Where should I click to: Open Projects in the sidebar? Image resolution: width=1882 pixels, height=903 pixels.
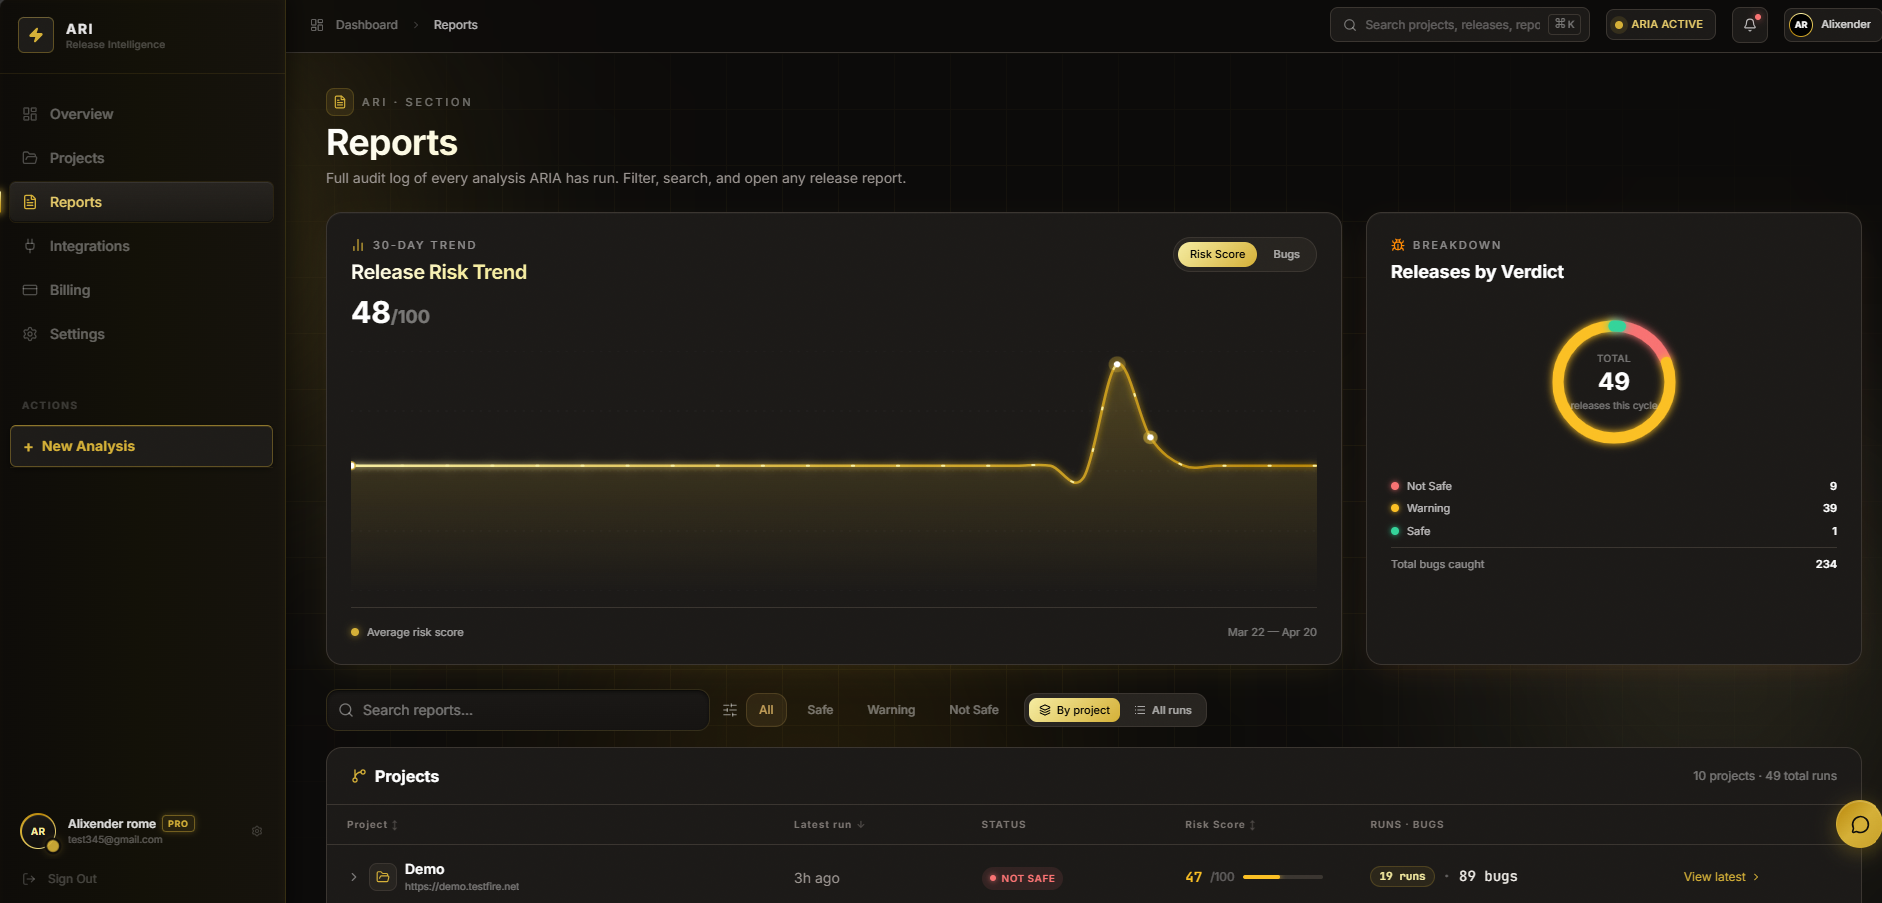click(141, 158)
